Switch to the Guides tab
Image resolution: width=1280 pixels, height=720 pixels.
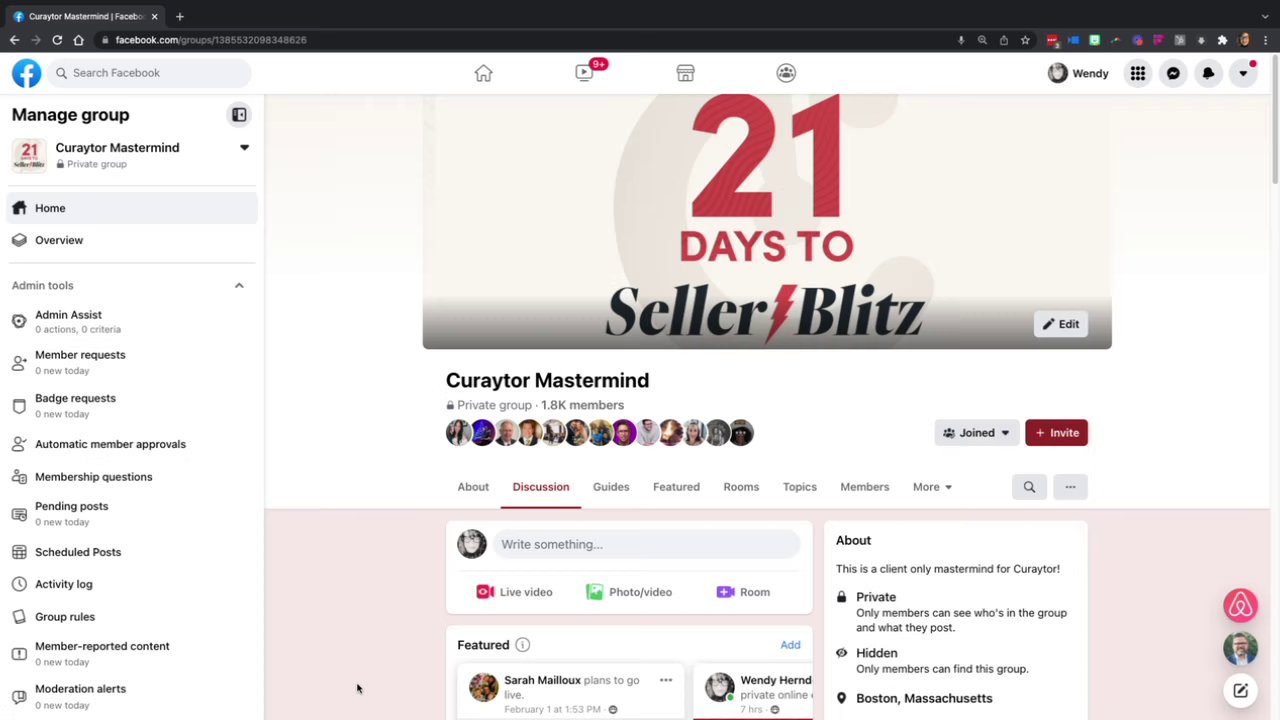[x=611, y=487]
